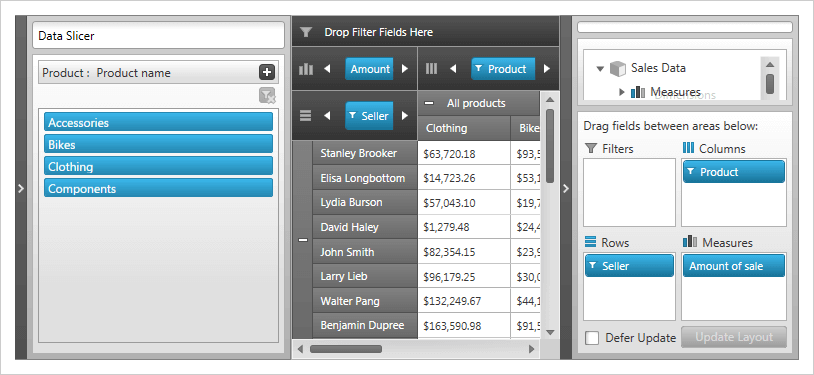Click the Amount of sale field in Measures

point(734,266)
